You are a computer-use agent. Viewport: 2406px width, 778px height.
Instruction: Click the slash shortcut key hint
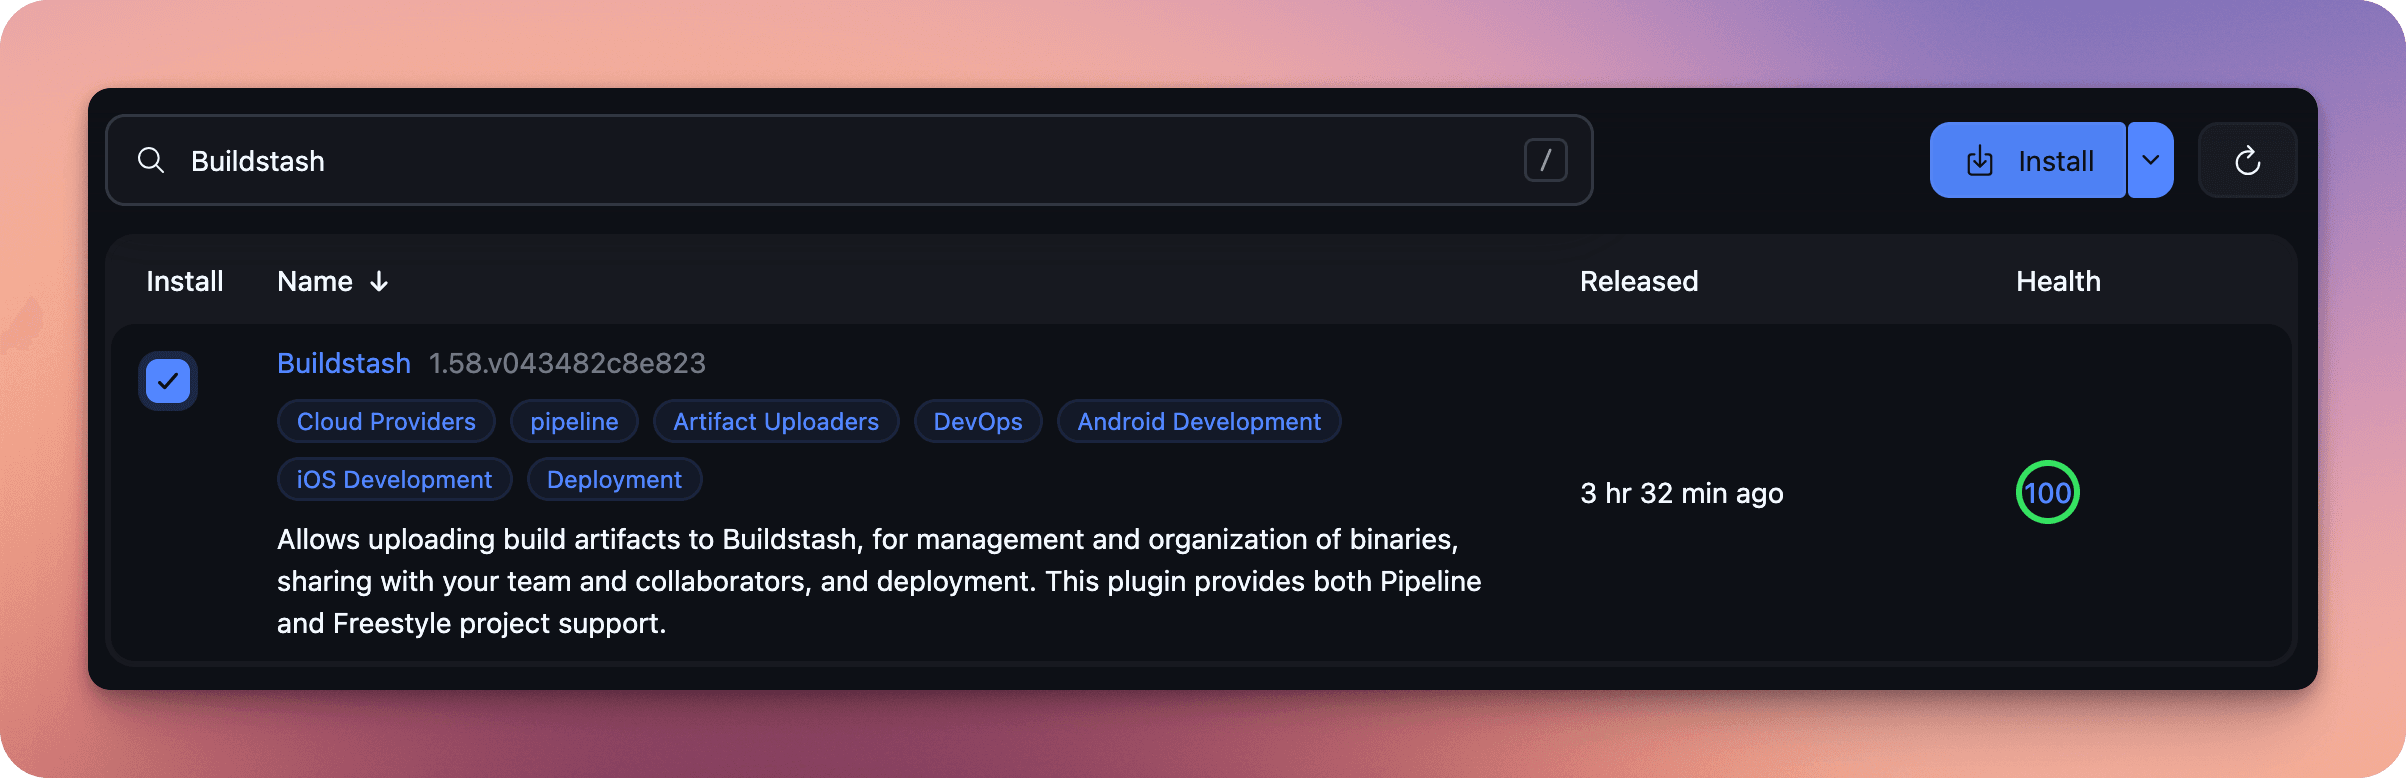tap(1545, 160)
